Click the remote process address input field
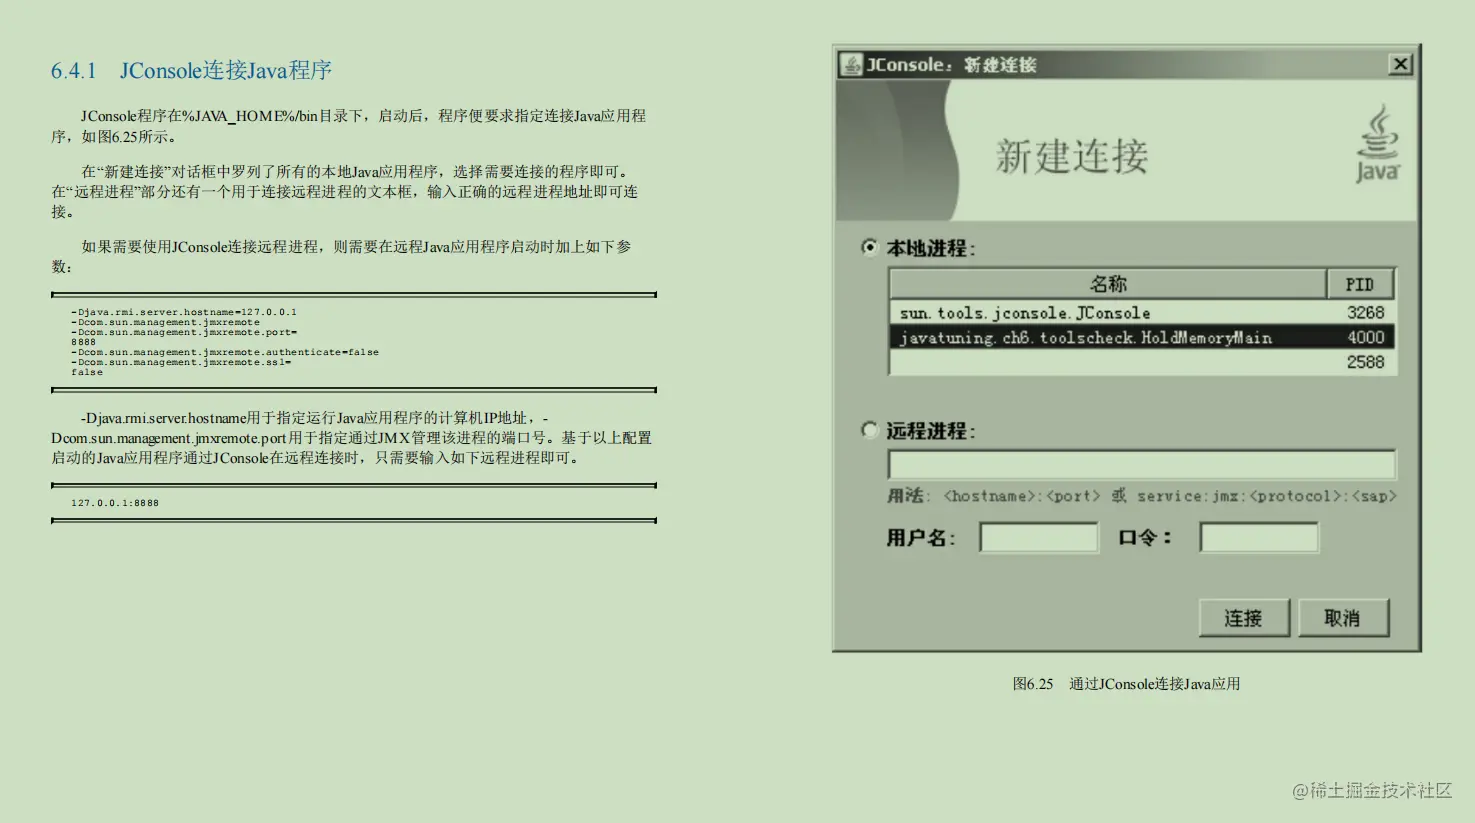Viewport: 1475px width, 823px height. tap(1141, 464)
